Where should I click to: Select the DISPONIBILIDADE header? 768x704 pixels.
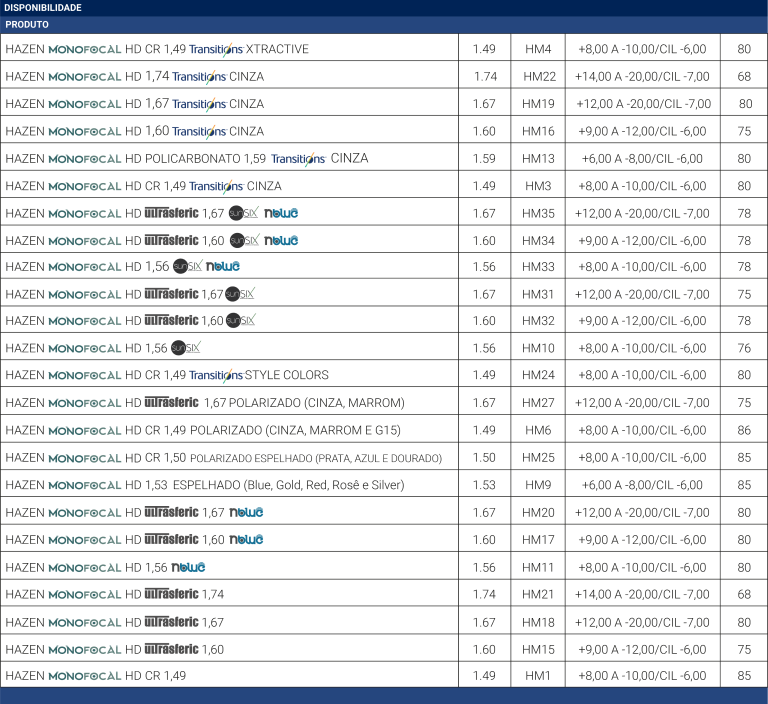point(43,8)
